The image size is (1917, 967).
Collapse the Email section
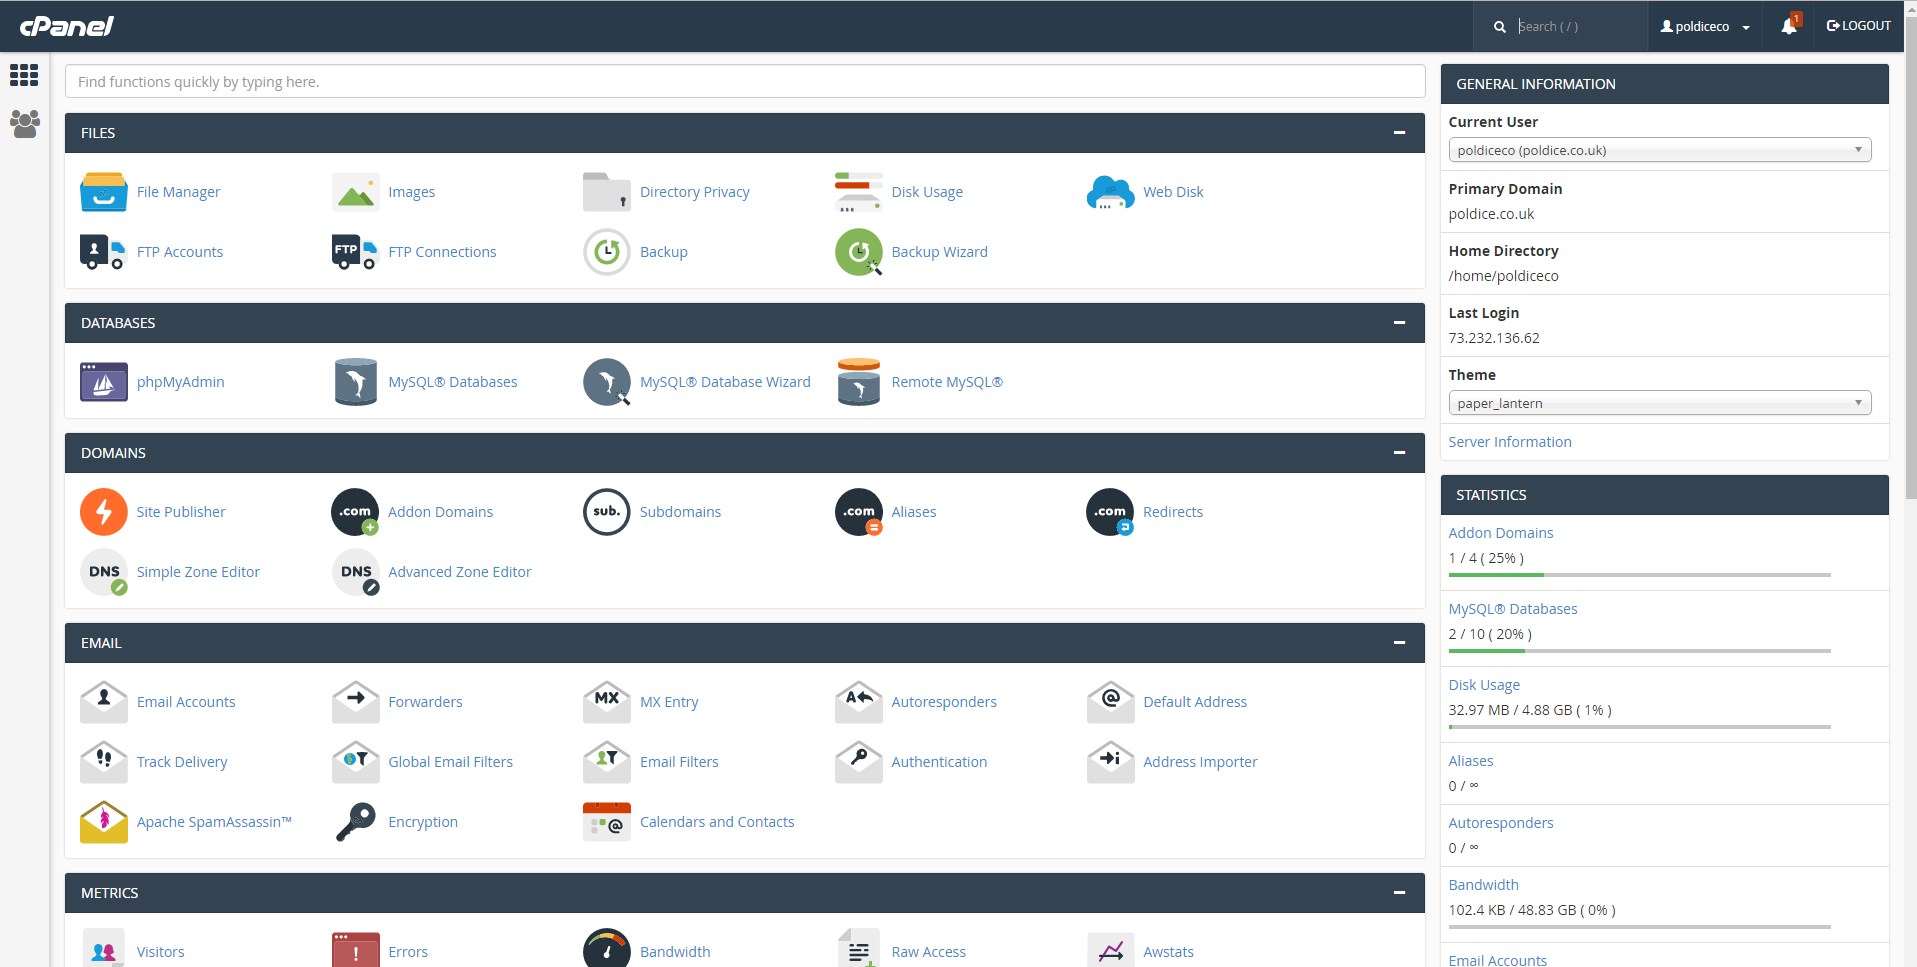pyautogui.click(x=1399, y=643)
